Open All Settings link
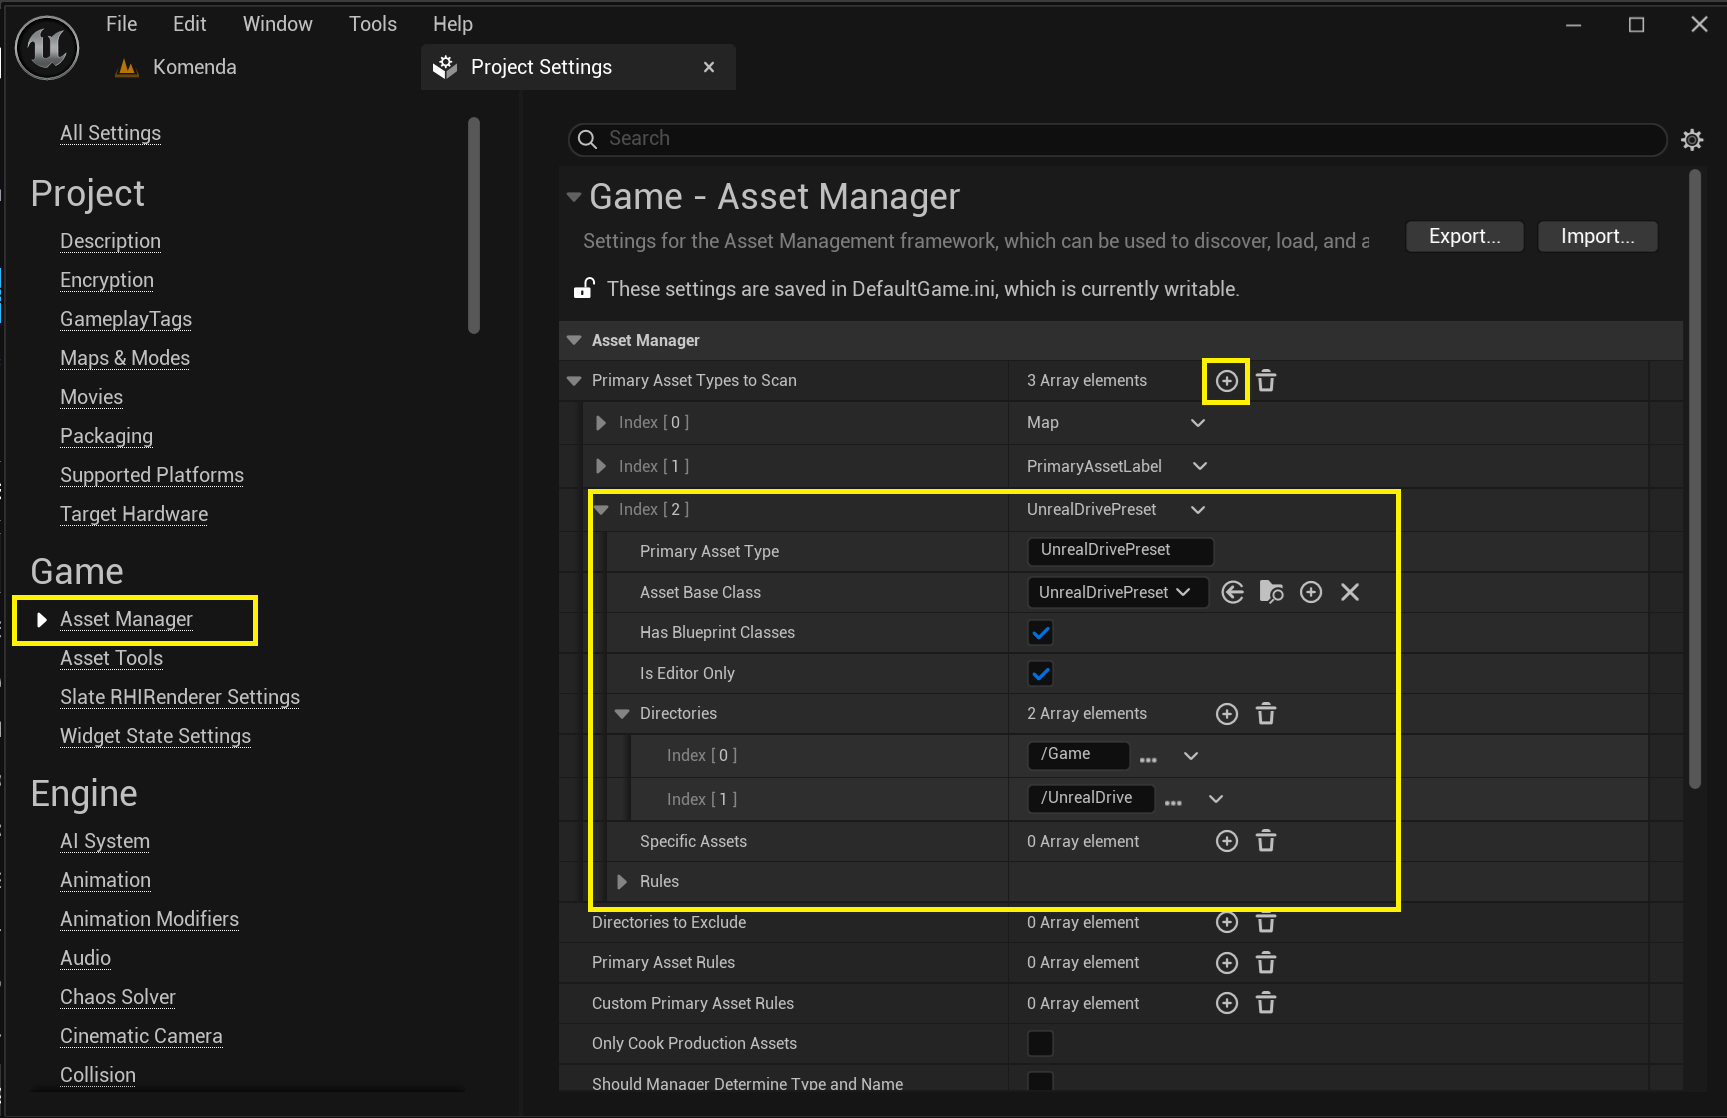 coord(110,133)
